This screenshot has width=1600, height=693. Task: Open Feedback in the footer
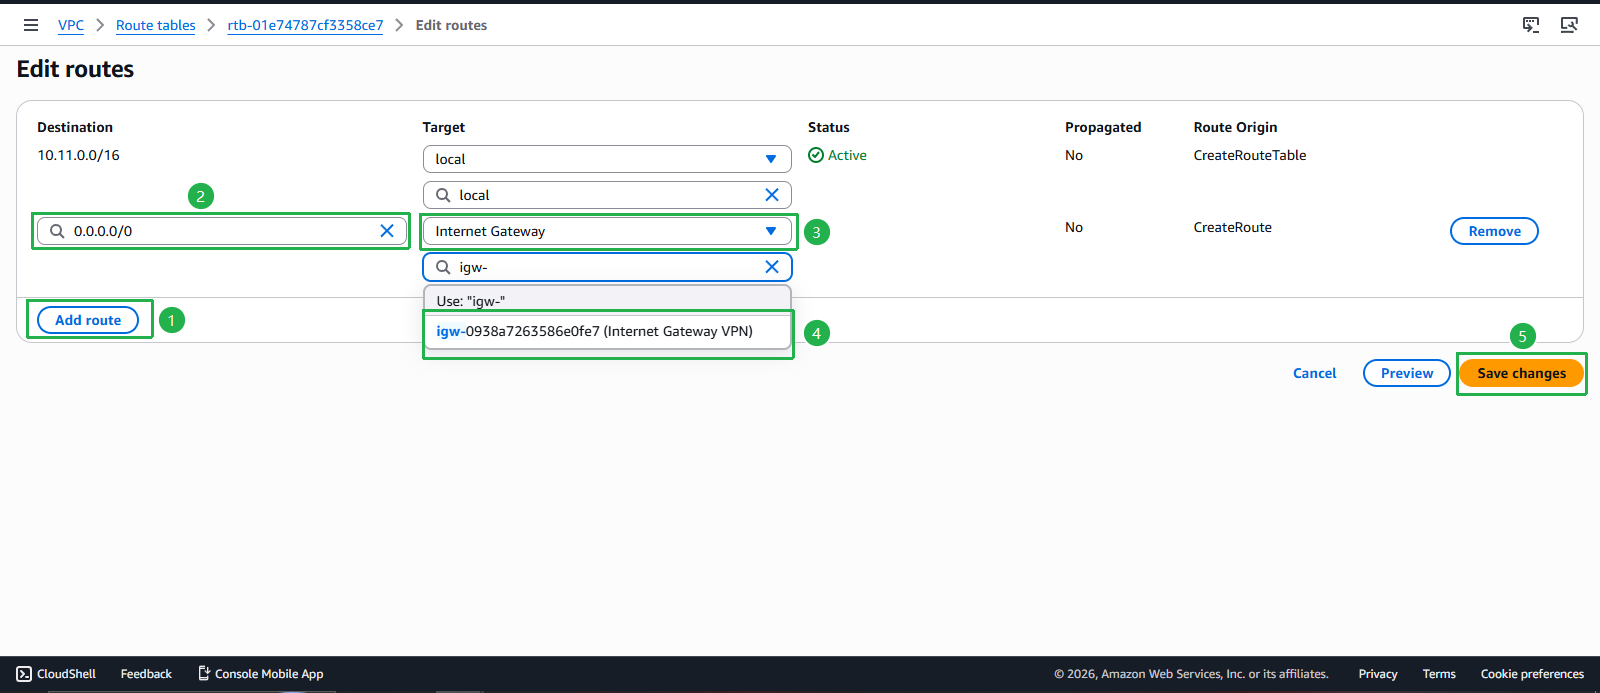click(x=146, y=674)
